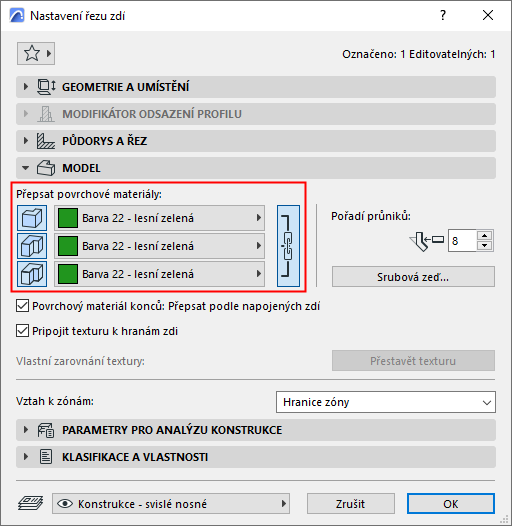The image size is (512, 526).
Task: Open the Hranice zóny dropdown
Action: pyautogui.click(x=386, y=402)
